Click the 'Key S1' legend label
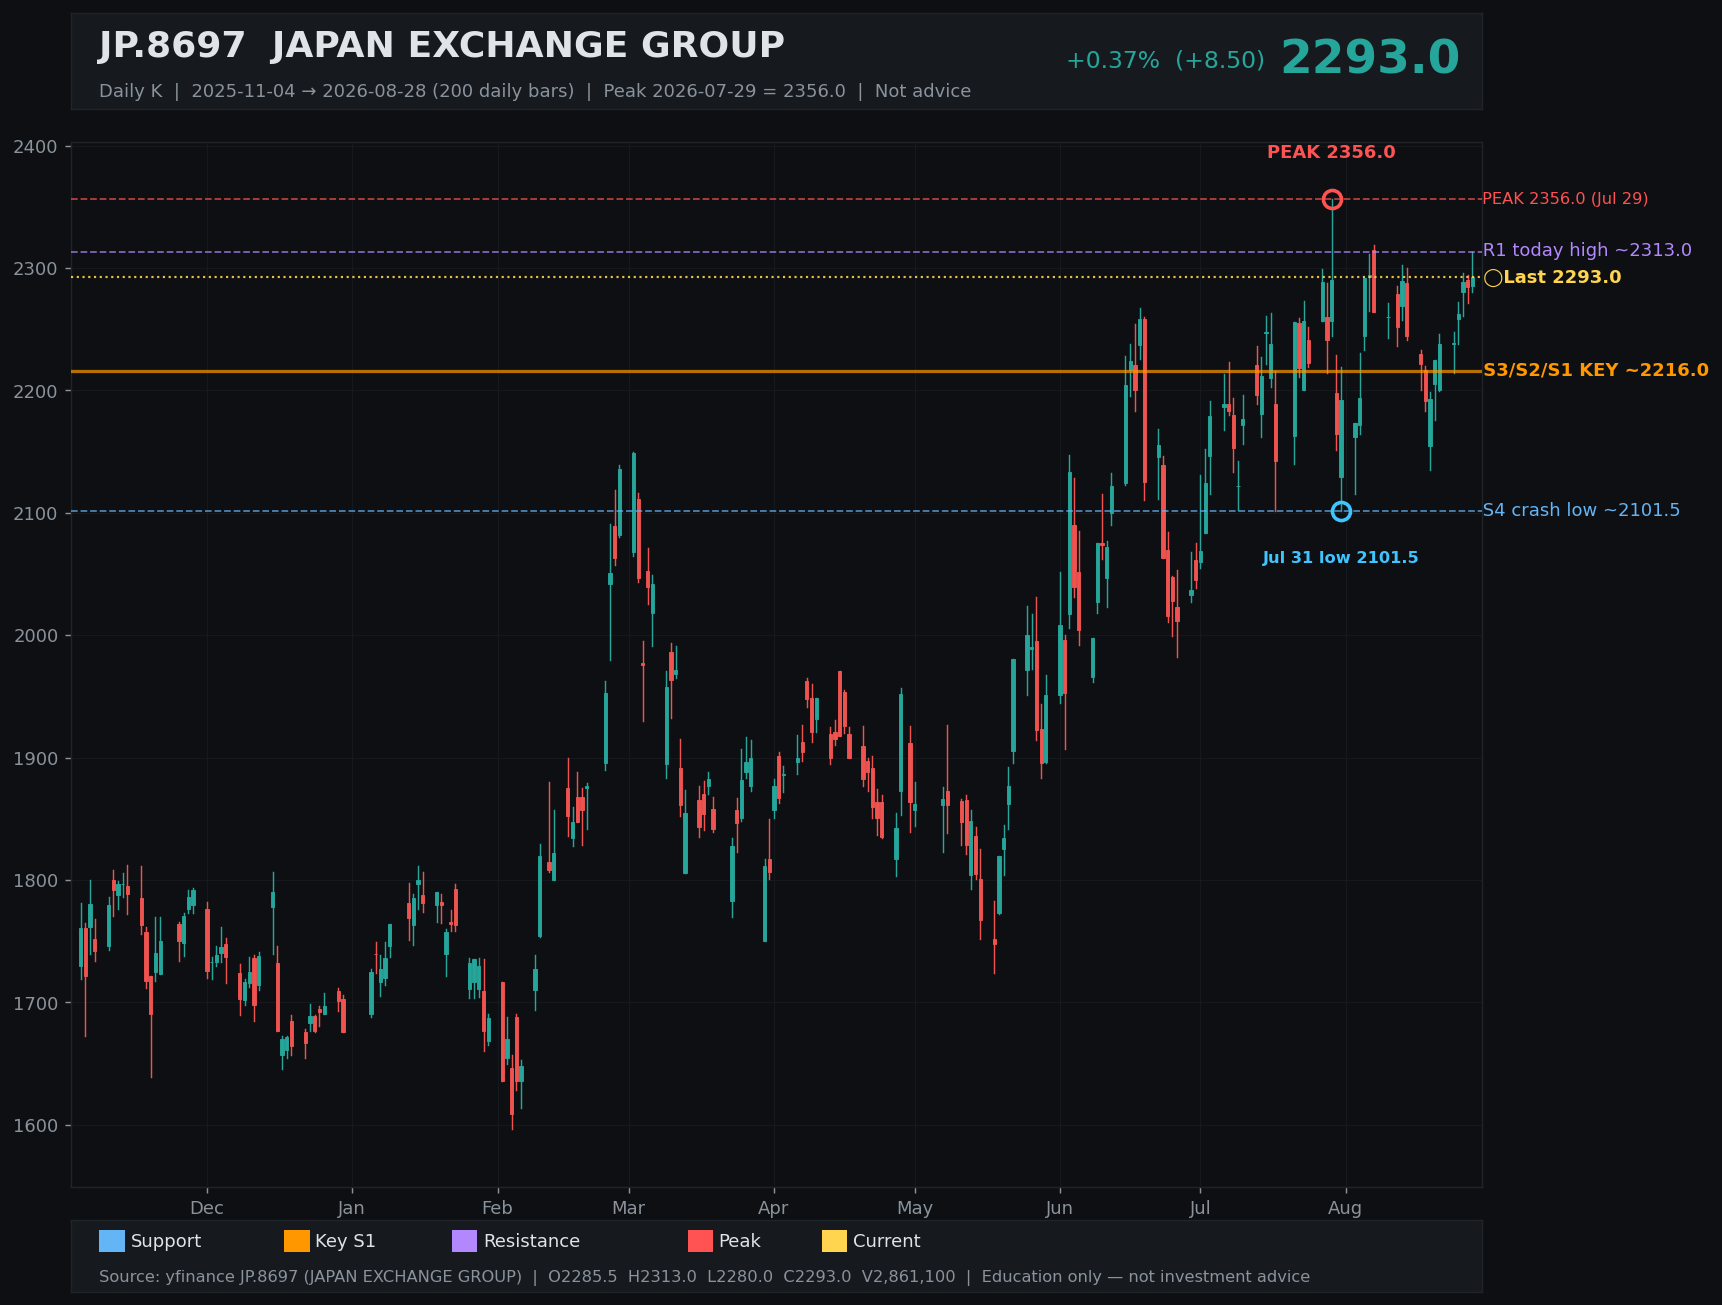Image resolution: width=1722 pixels, height=1305 pixels. [x=345, y=1241]
